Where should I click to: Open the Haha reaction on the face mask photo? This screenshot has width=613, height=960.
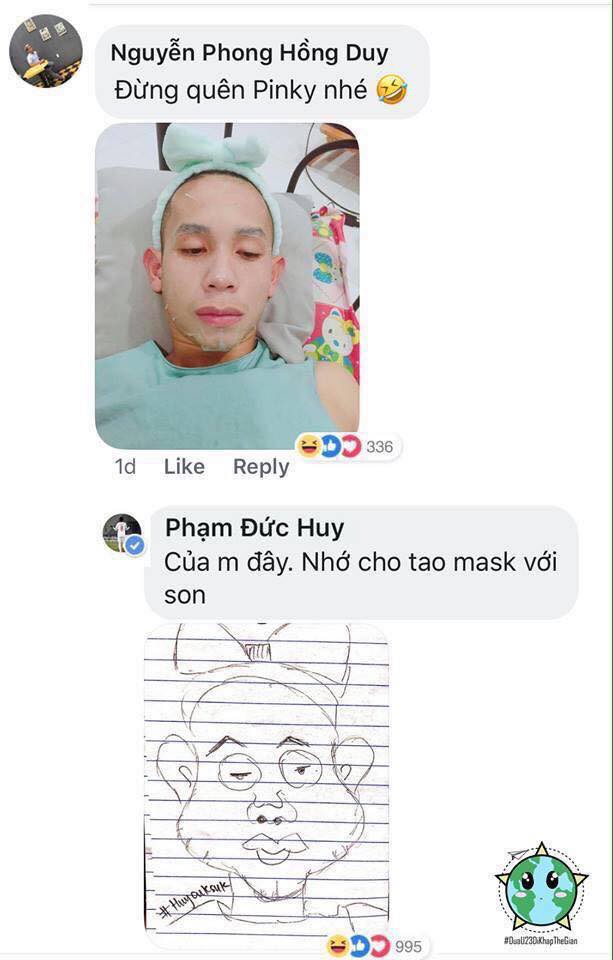pyautogui.click(x=308, y=446)
